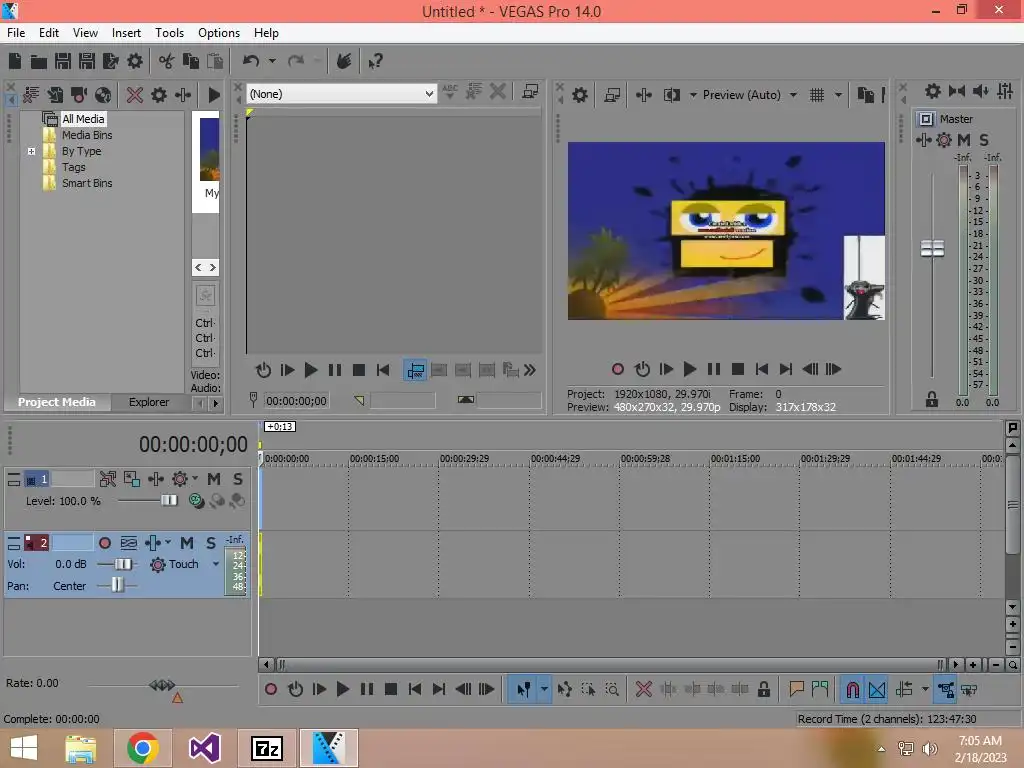Open the Edit menu
The width and height of the screenshot is (1024, 768).
click(48, 33)
